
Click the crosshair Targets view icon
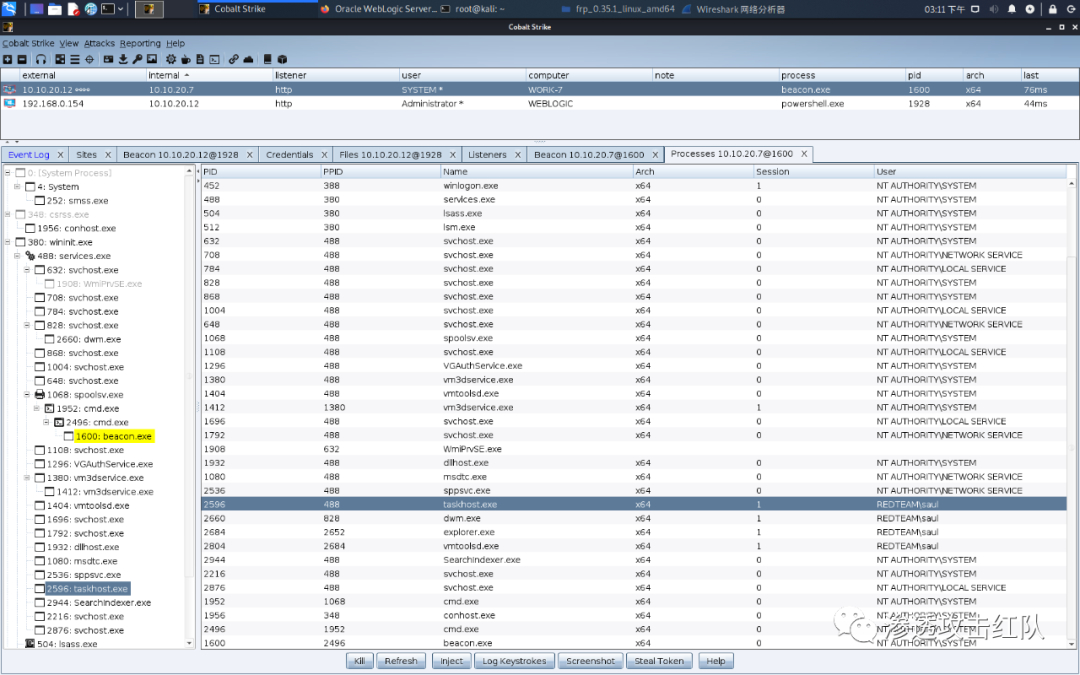click(89, 59)
